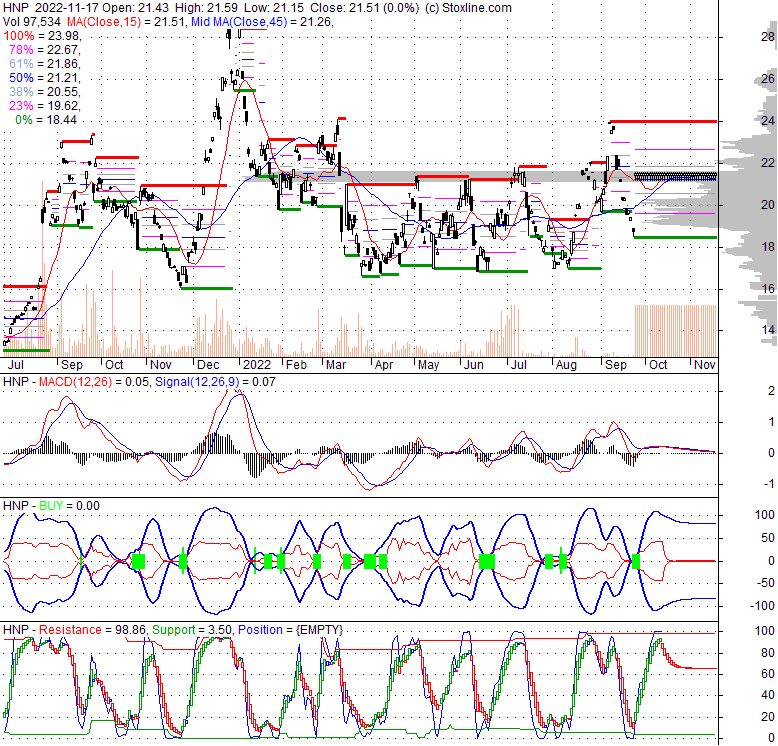The height and width of the screenshot is (746, 778).
Task: Click the 'Aug' month label on axis
Action: point(566,365)
